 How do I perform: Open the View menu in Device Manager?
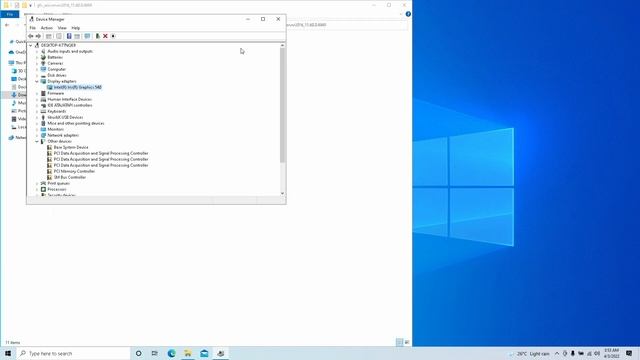[62, 28]
